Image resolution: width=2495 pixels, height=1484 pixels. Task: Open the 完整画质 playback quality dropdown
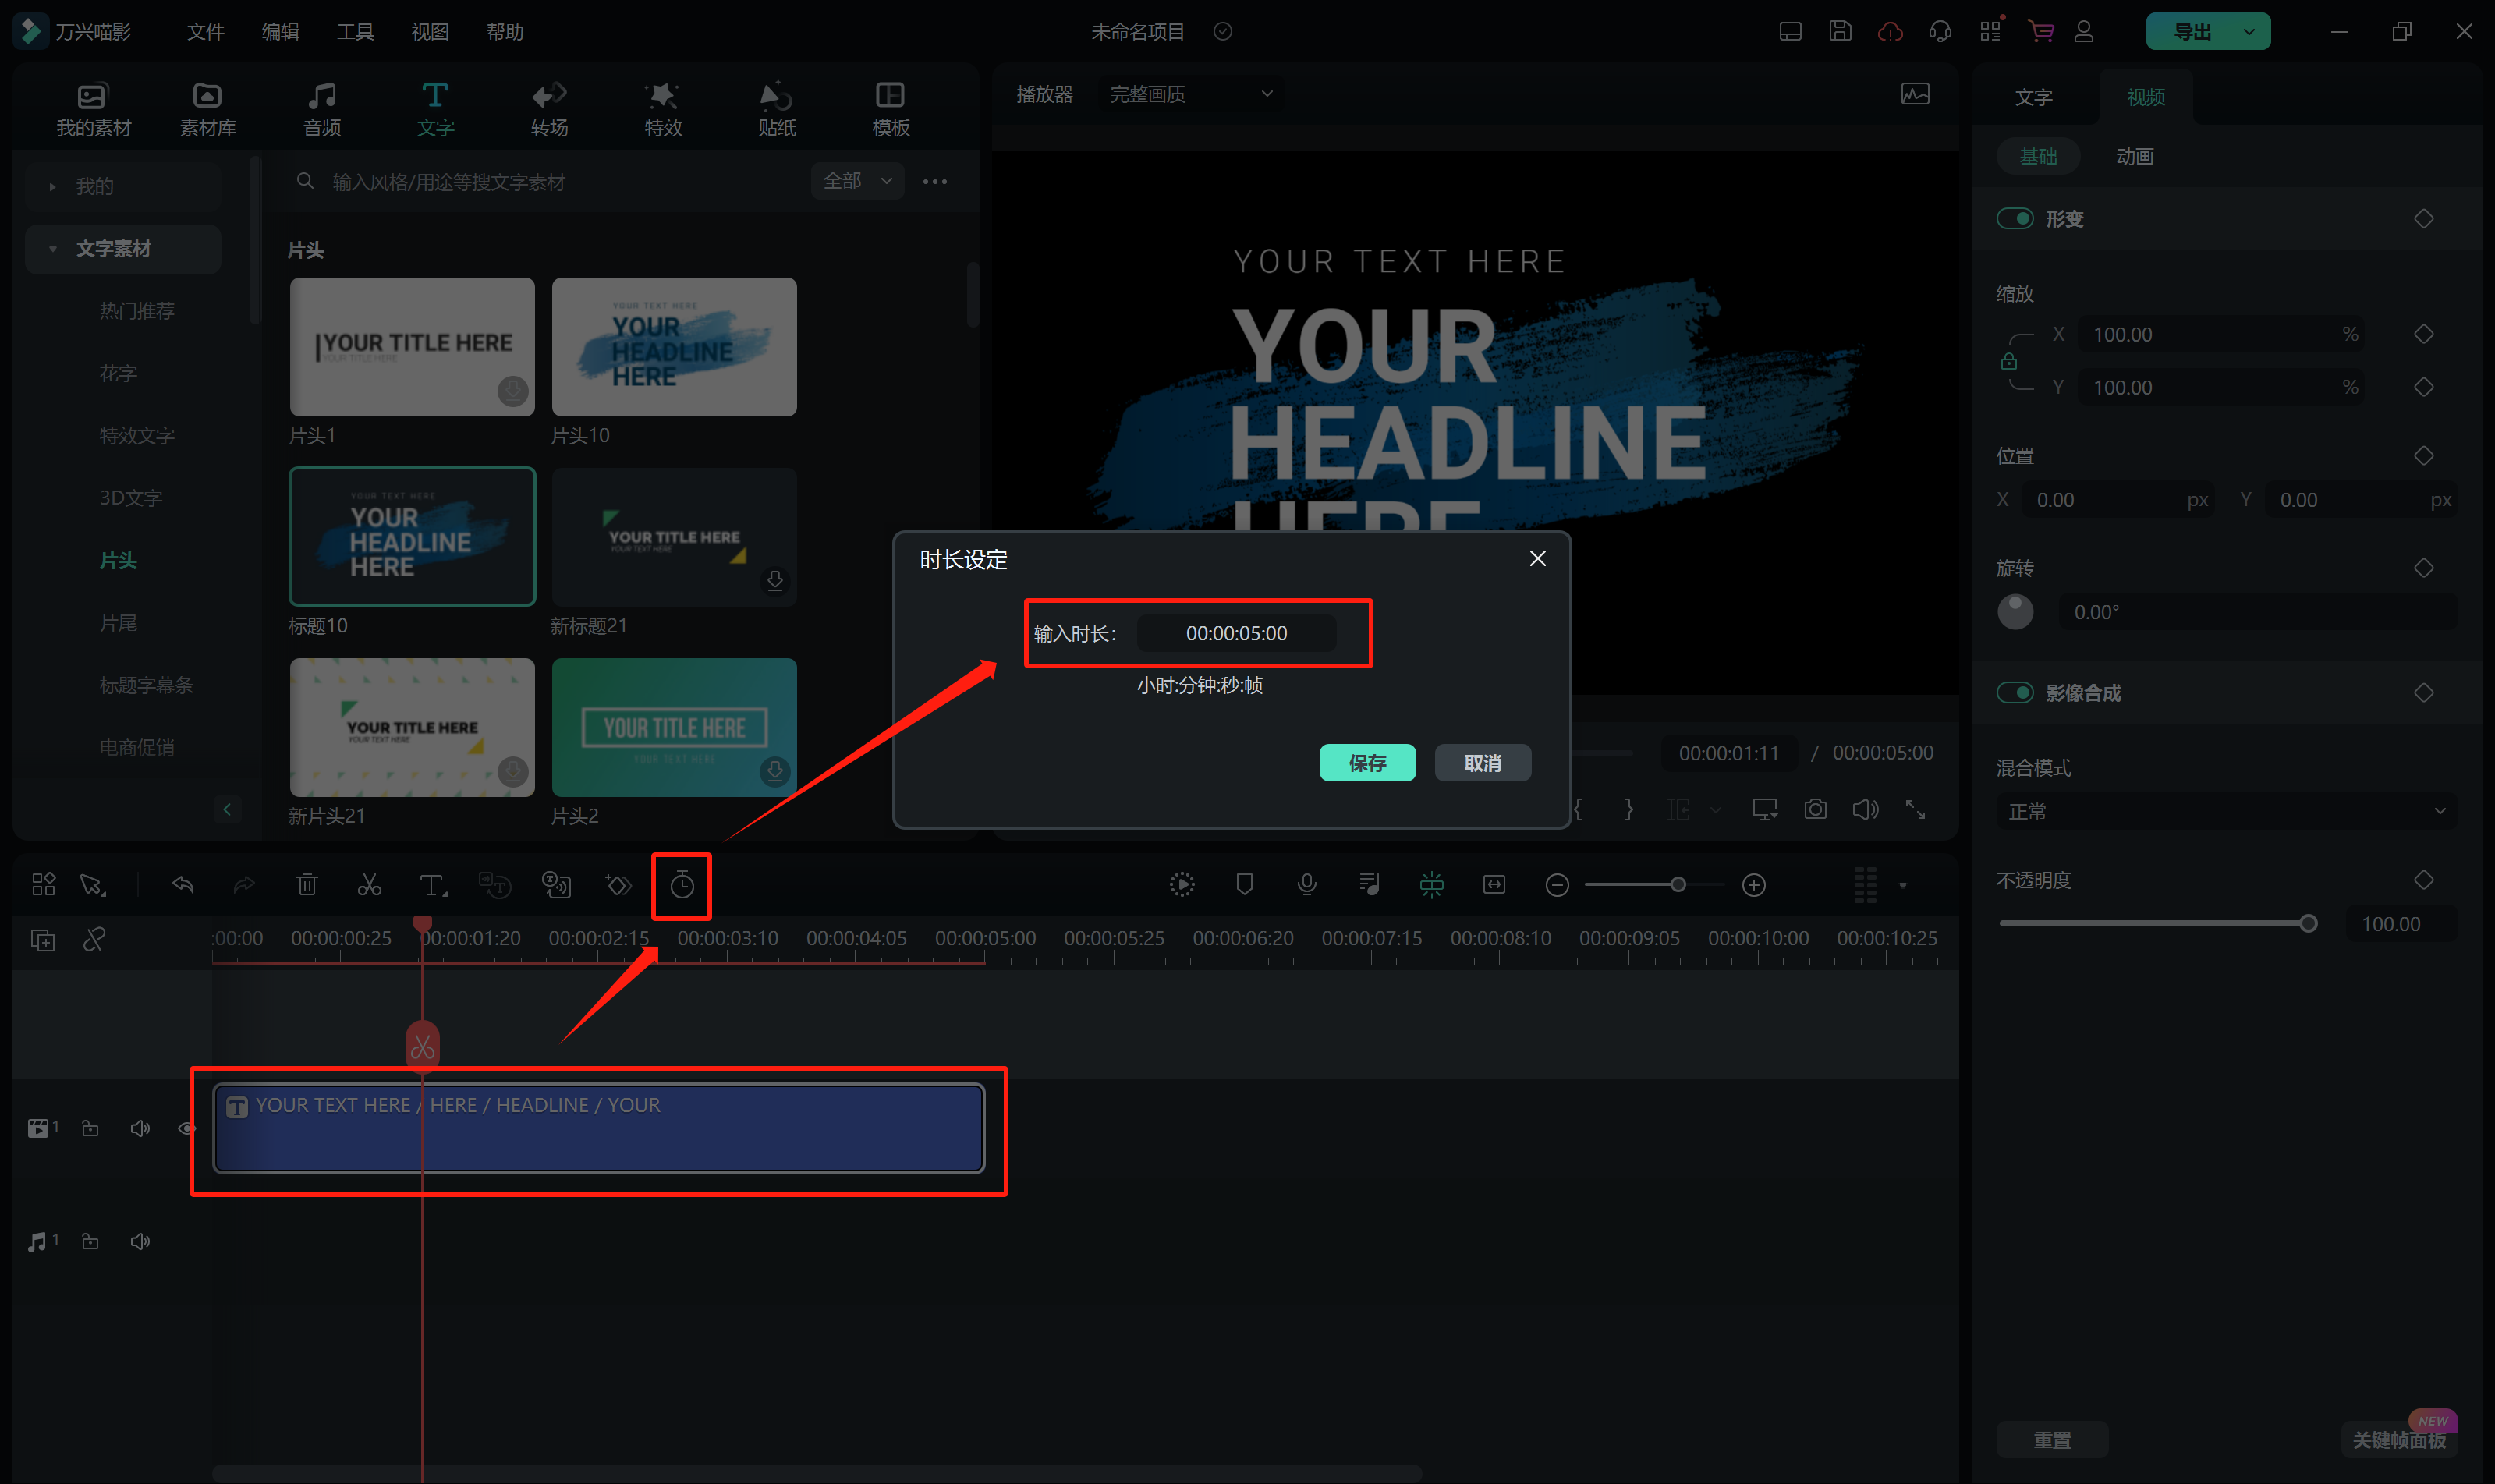point(1190,94)
